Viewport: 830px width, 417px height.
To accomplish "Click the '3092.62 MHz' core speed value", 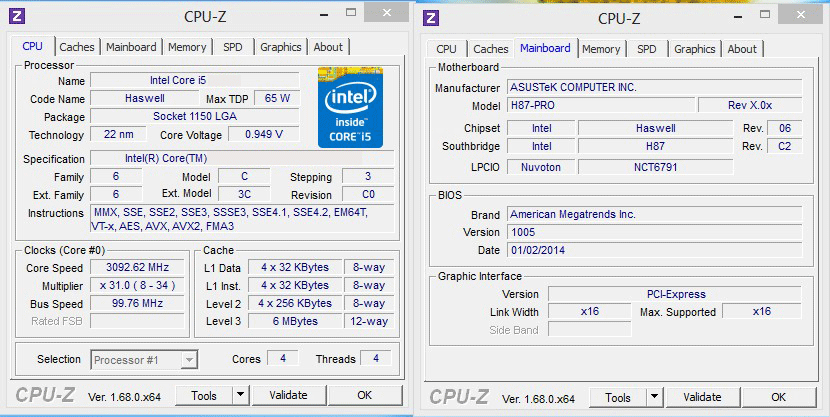I will pyautogui.click(x=138, y=267).
